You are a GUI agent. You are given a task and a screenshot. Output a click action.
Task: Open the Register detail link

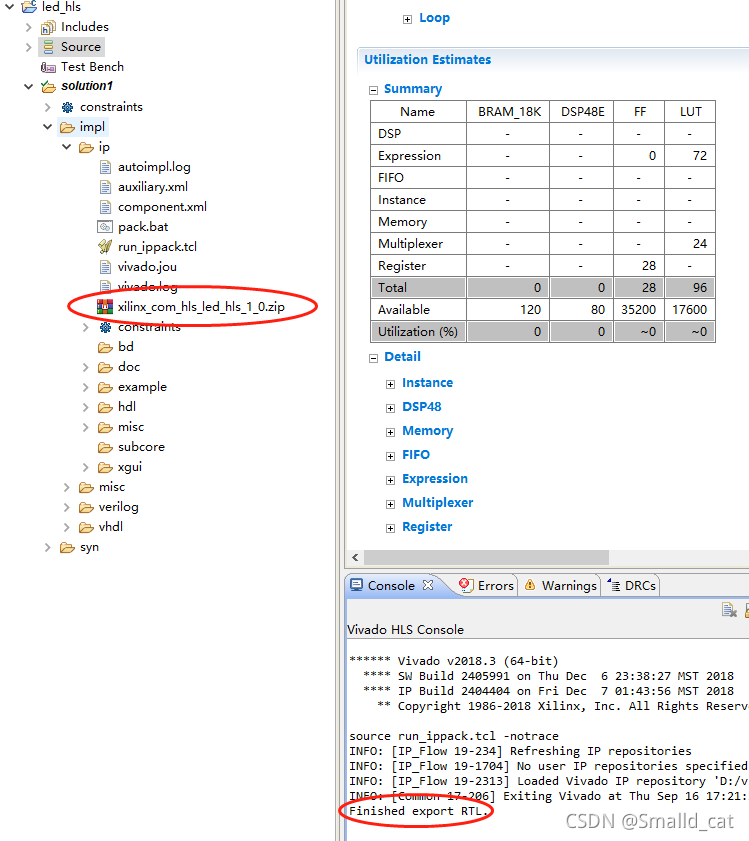pyautogui.click(x=427, y=527)
